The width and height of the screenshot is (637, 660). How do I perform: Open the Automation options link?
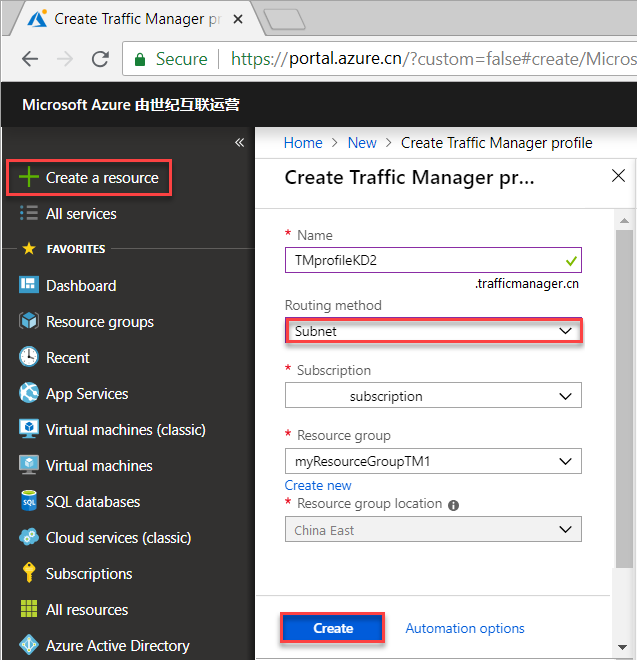click(465, 628)
